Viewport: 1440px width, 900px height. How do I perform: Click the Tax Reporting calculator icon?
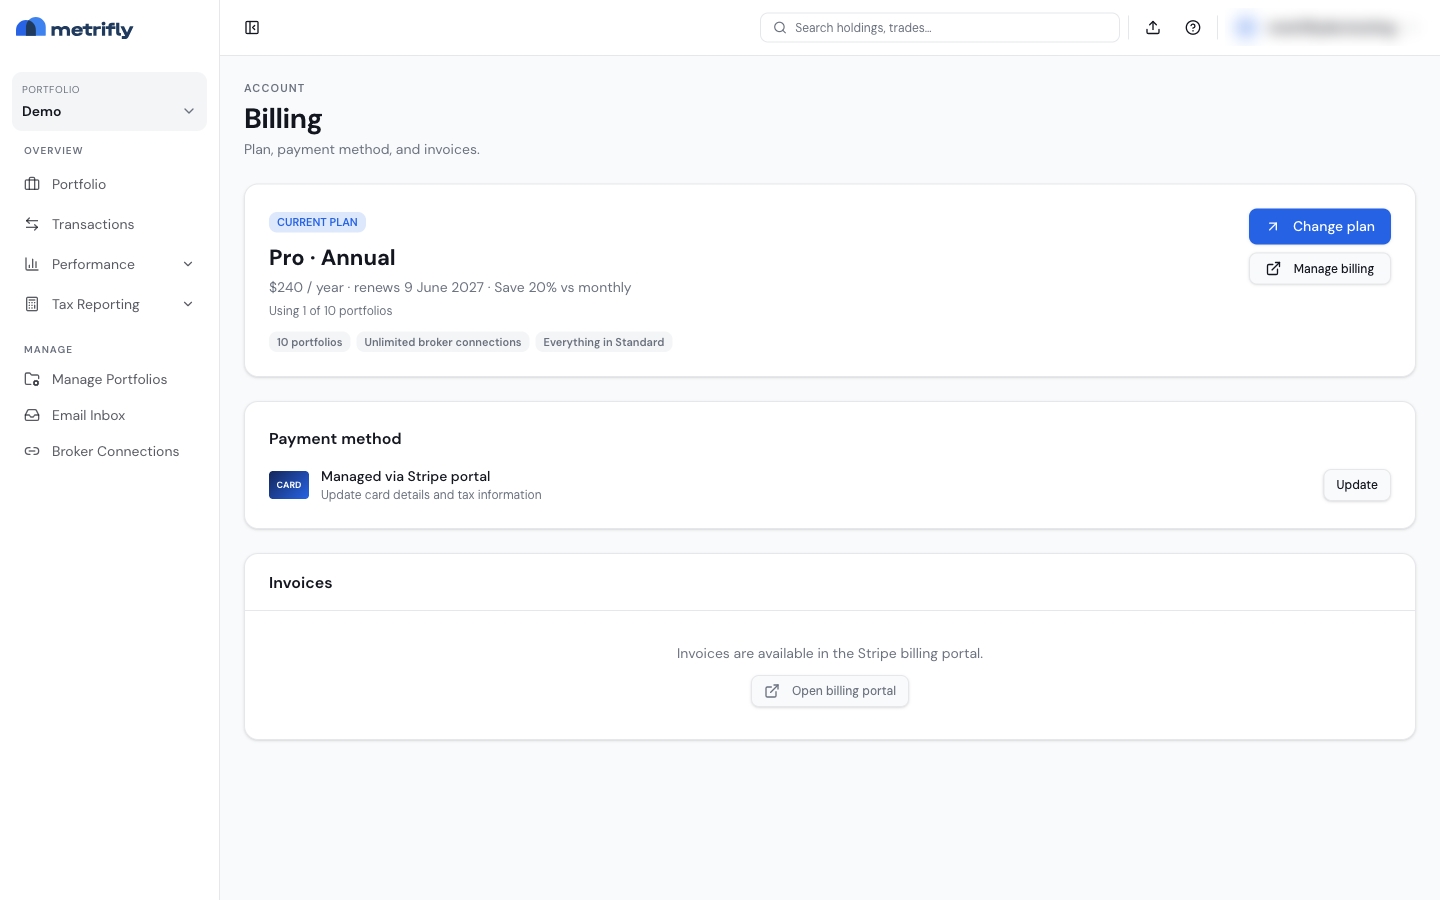[32, 304]
